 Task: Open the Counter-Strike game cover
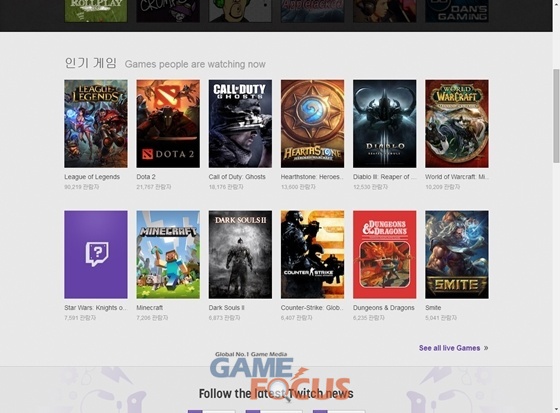(x=312, y=254)
